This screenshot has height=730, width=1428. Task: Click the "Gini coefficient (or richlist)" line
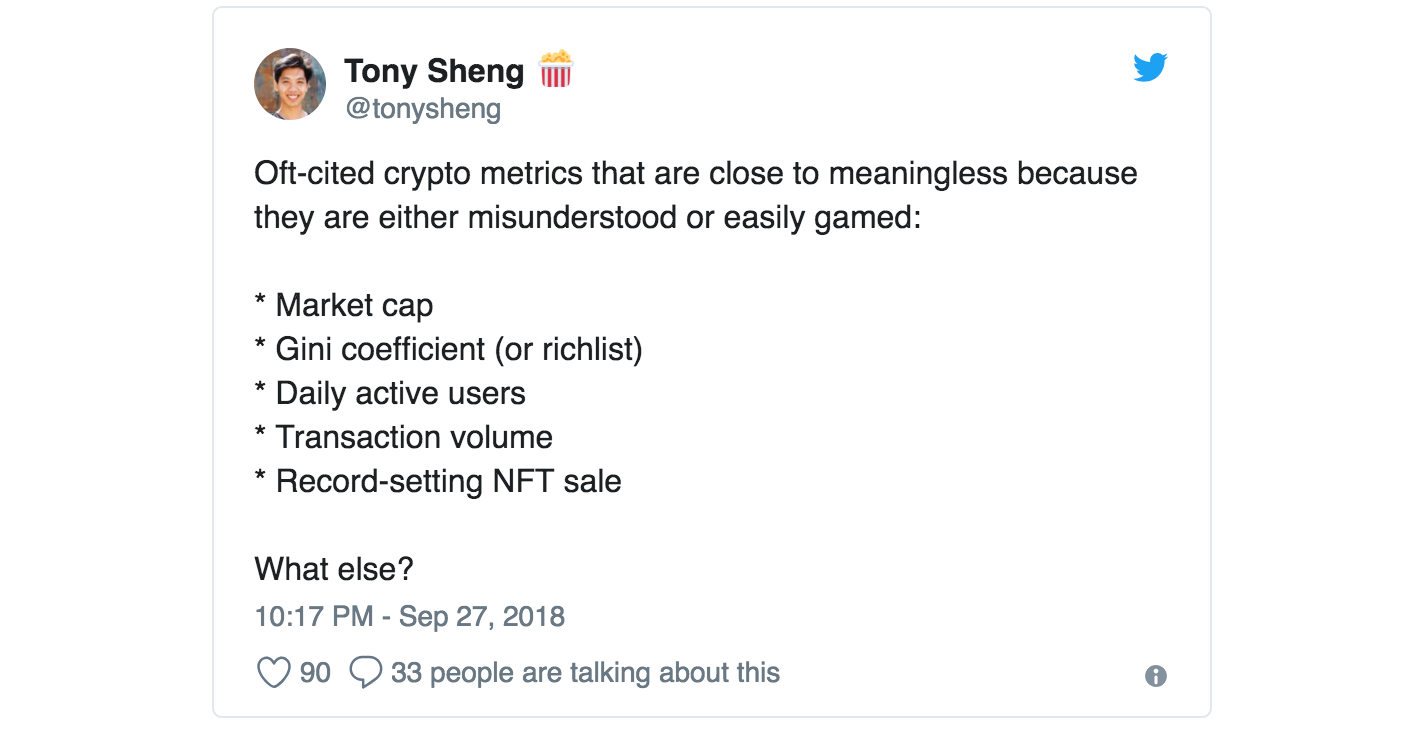449,349
